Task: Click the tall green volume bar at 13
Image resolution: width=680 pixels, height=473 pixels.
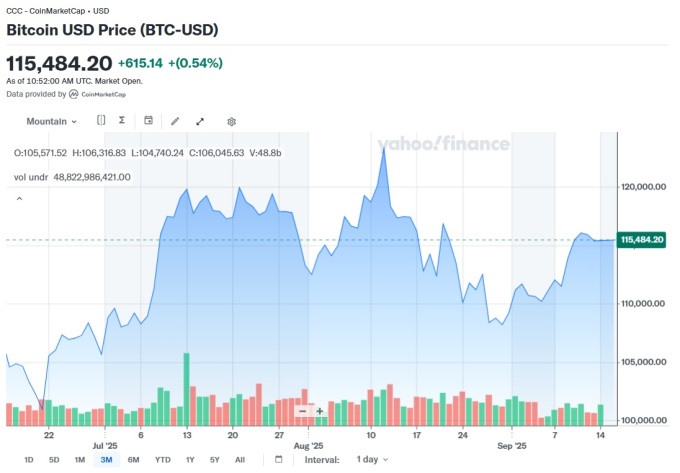Action: (186, 389)
